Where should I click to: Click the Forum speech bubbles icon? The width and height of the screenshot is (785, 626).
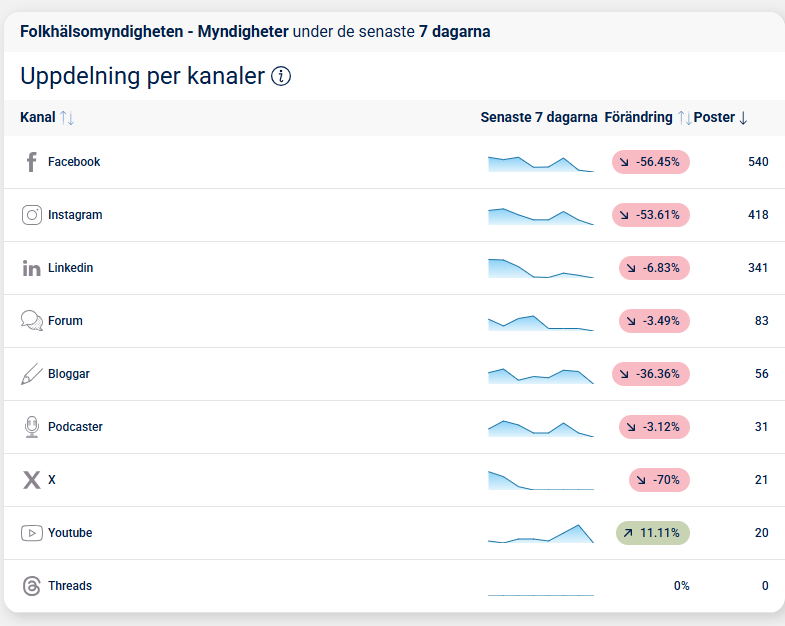click(x=32, y=321)
